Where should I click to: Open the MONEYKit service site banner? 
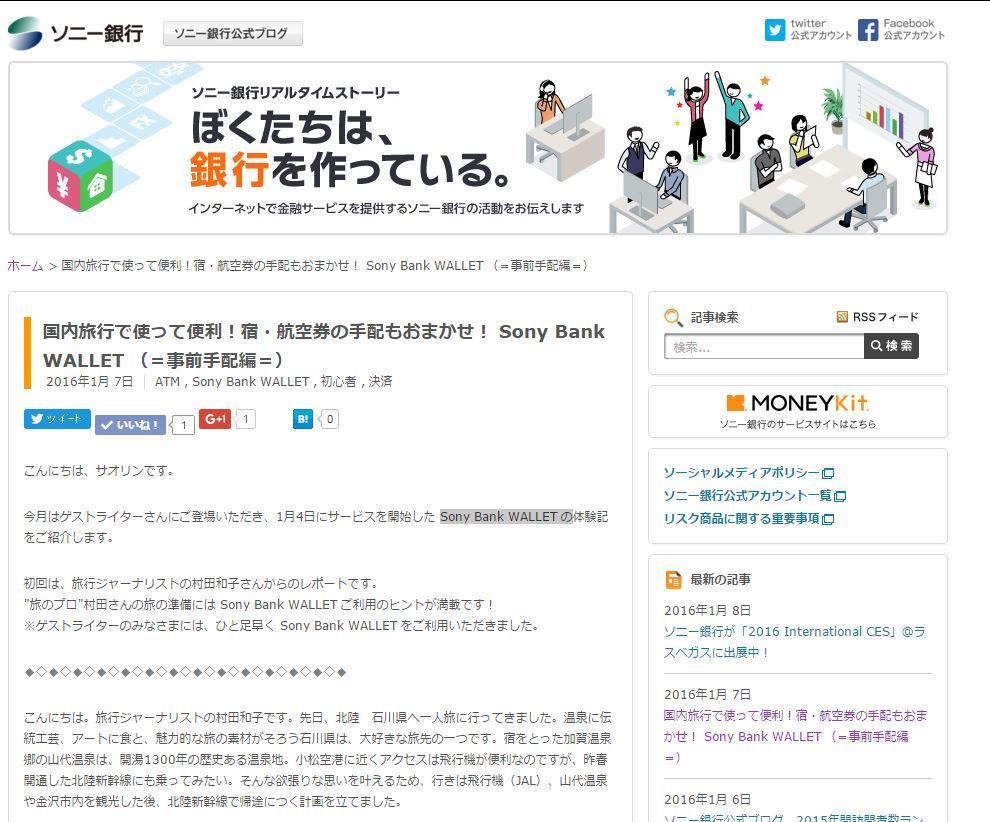(797, 411)
